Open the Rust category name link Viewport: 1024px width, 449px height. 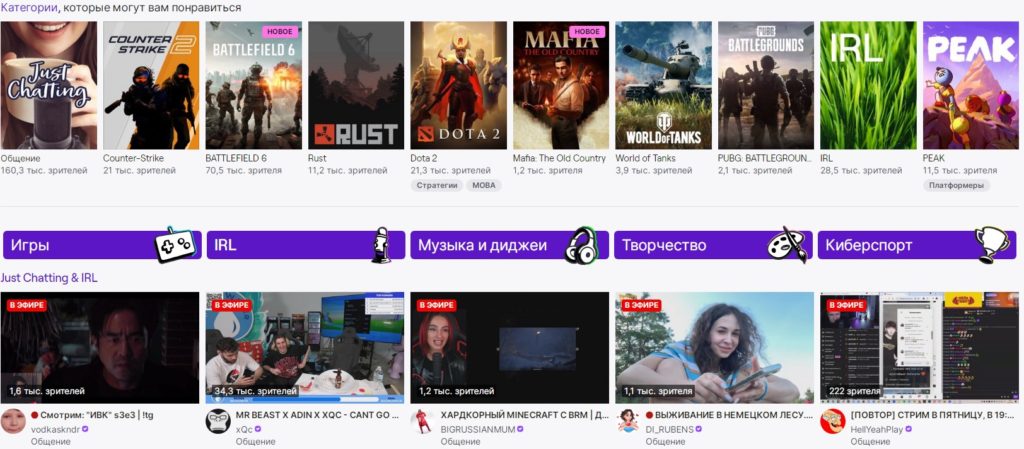[x=317, y=159]
